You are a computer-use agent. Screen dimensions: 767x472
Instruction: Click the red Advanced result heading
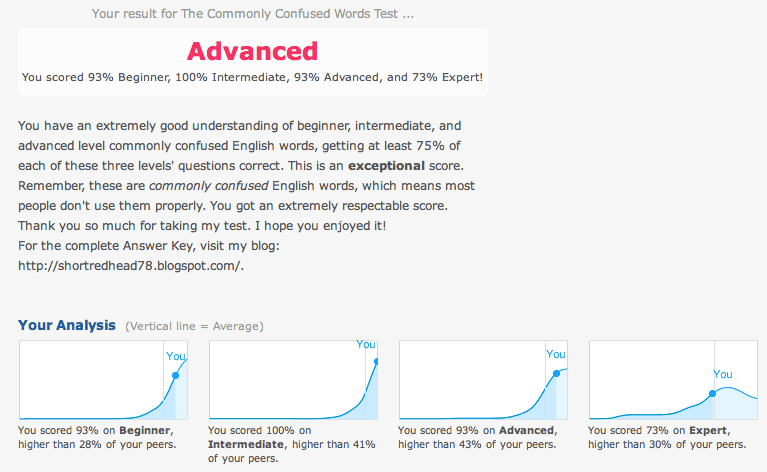(252, 51)
